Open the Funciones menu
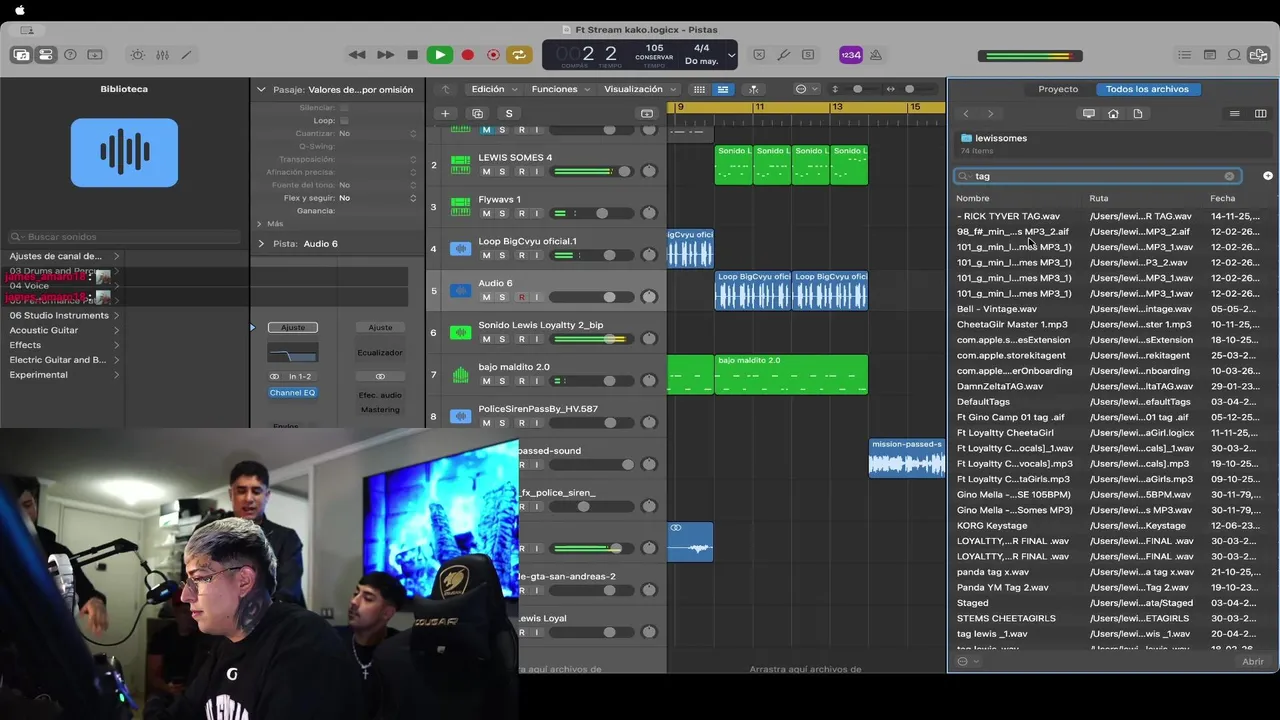This screenshot has height=720, width=1280. (559, 89)
